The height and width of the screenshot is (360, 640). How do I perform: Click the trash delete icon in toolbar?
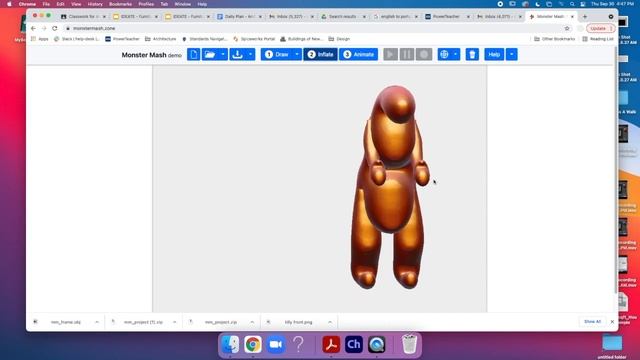pos(472,54)
